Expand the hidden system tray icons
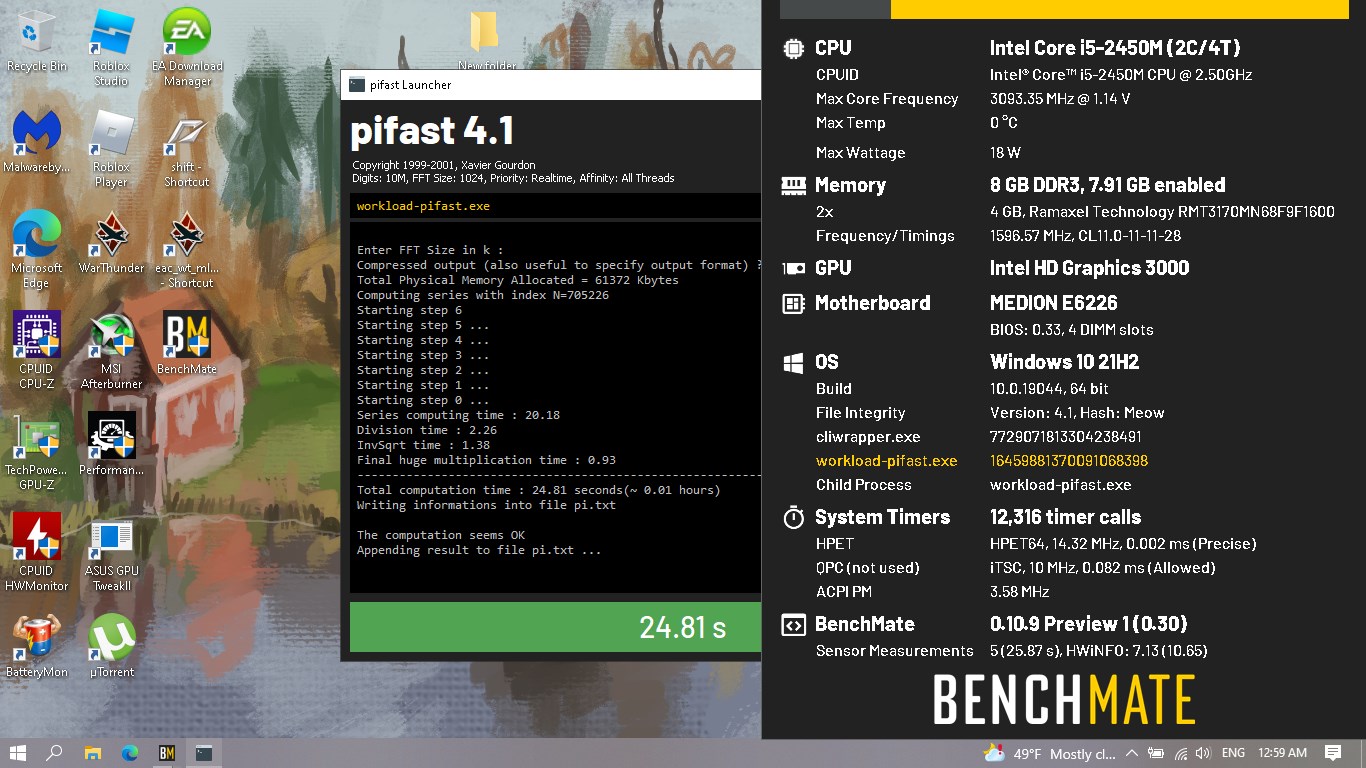The width and height of the screenshot is (1366, 768). [x=1131, y=753]
